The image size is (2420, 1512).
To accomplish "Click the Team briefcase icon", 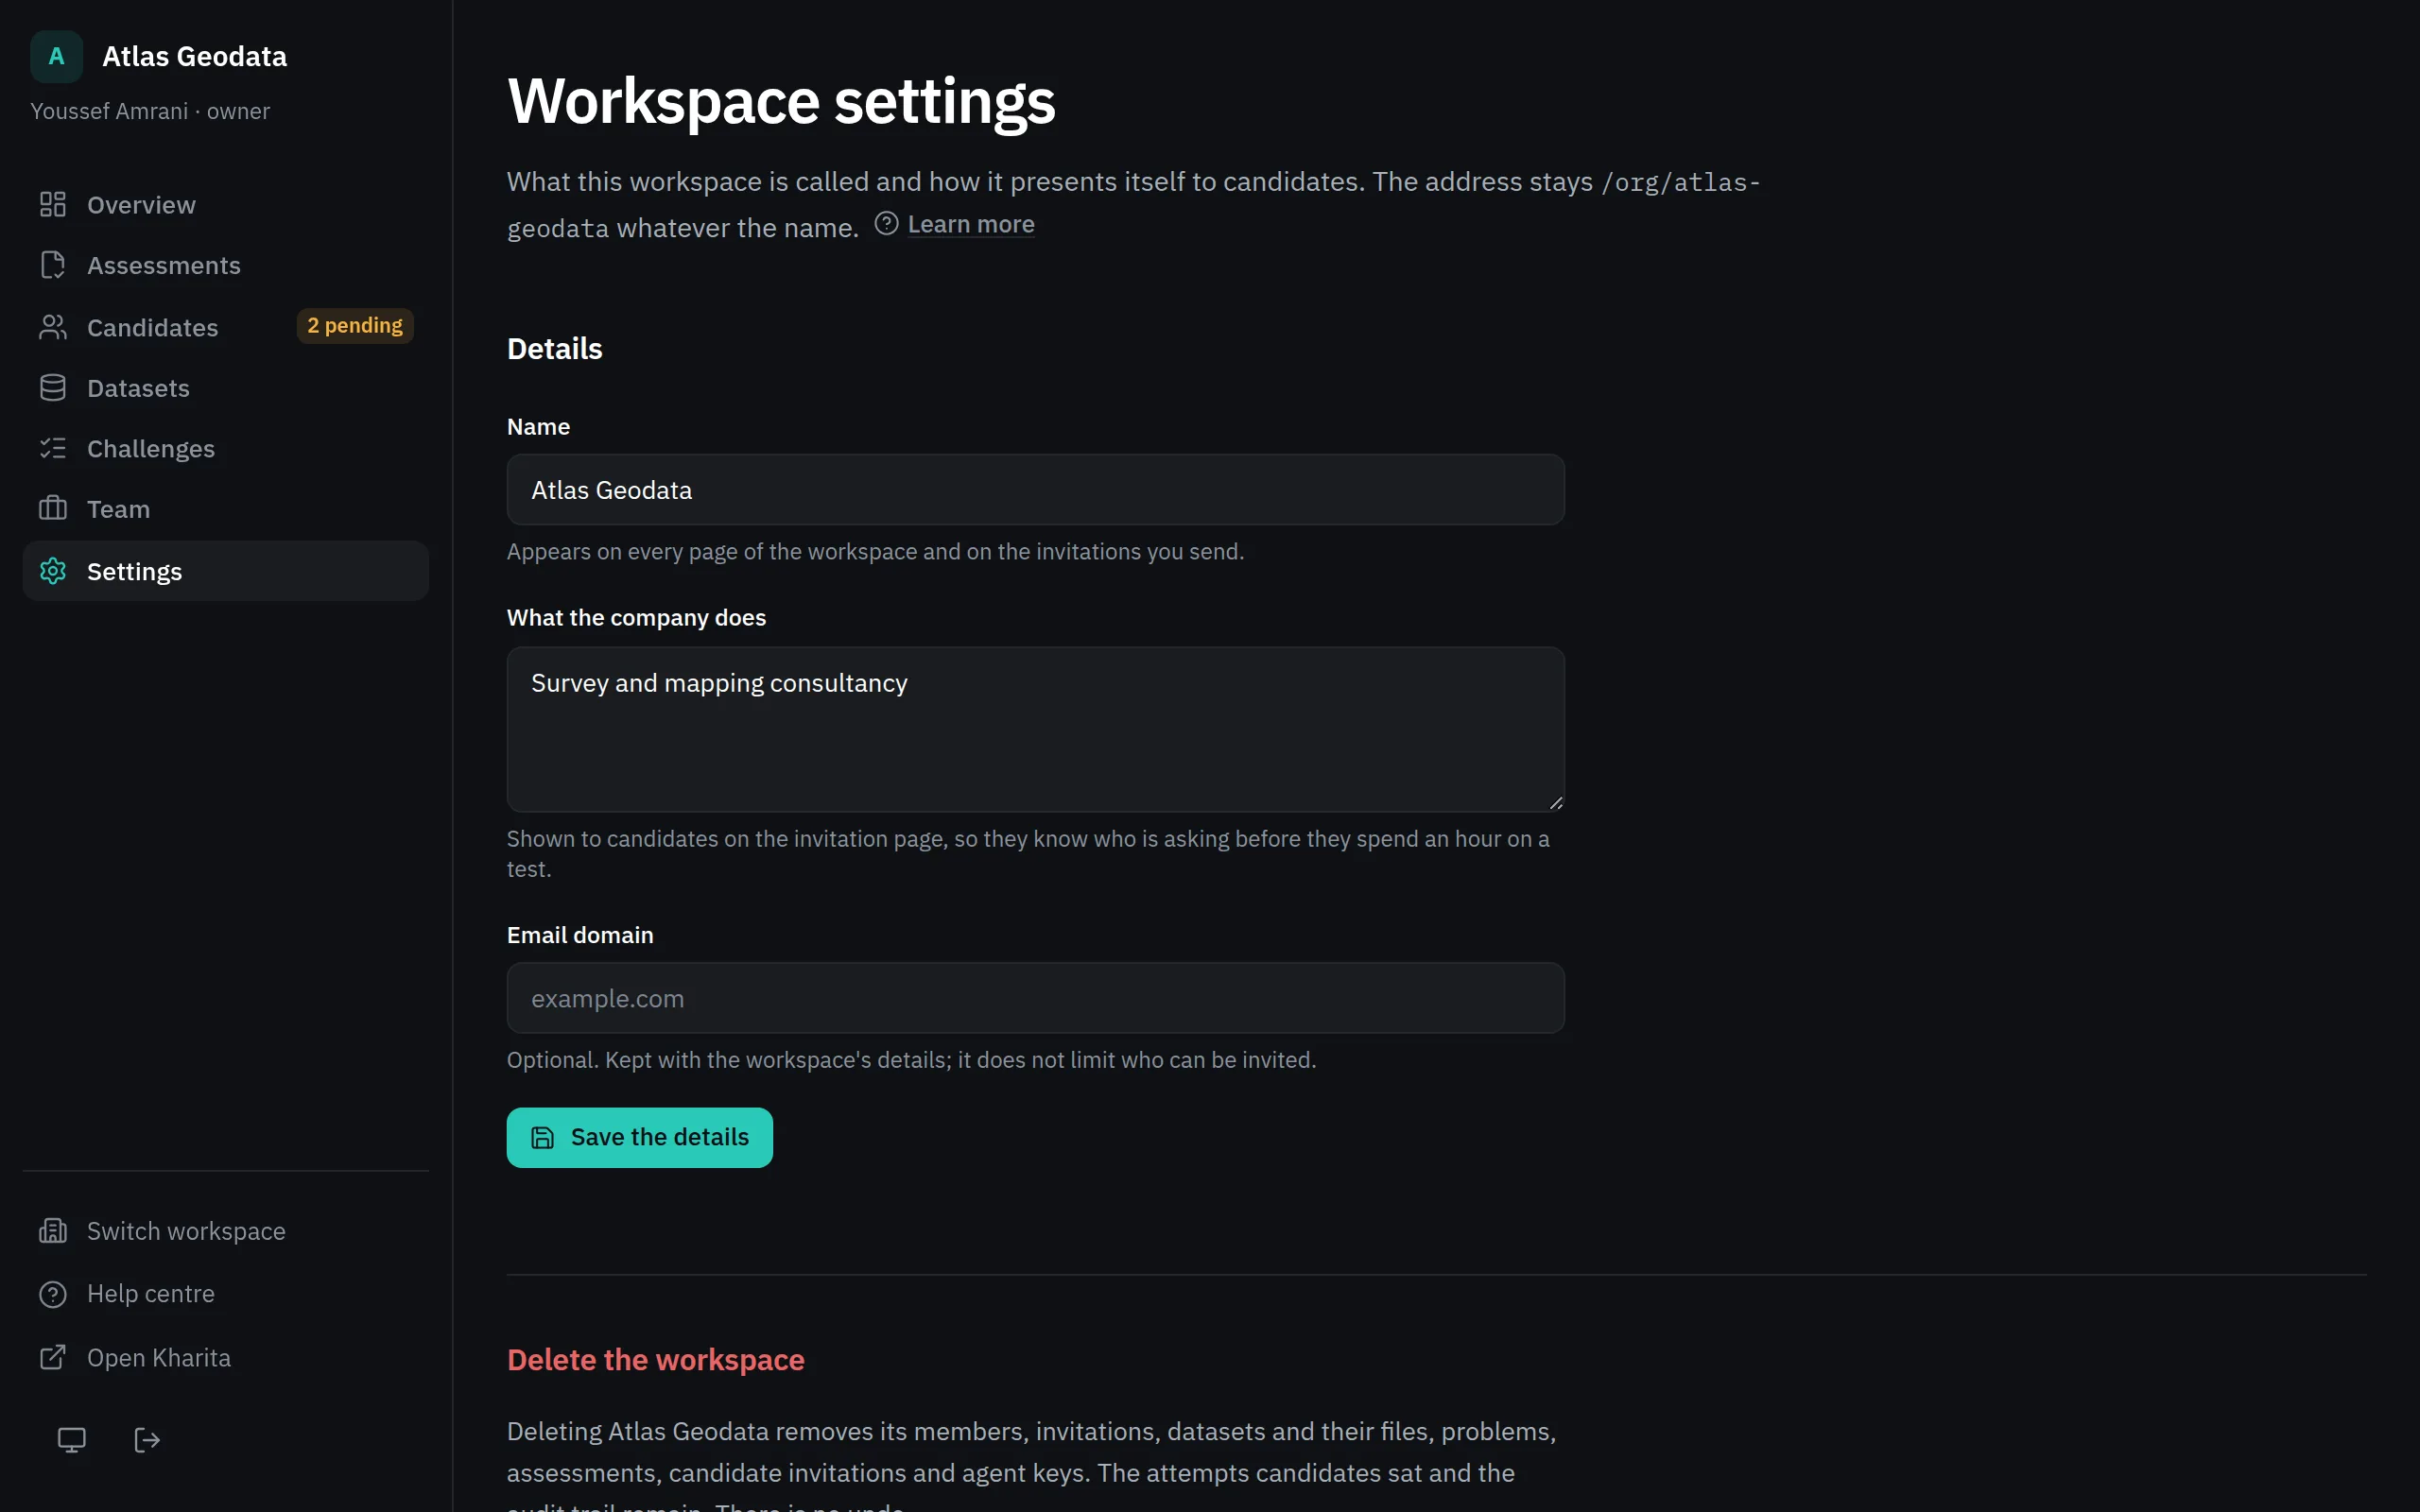I will 53,509.
